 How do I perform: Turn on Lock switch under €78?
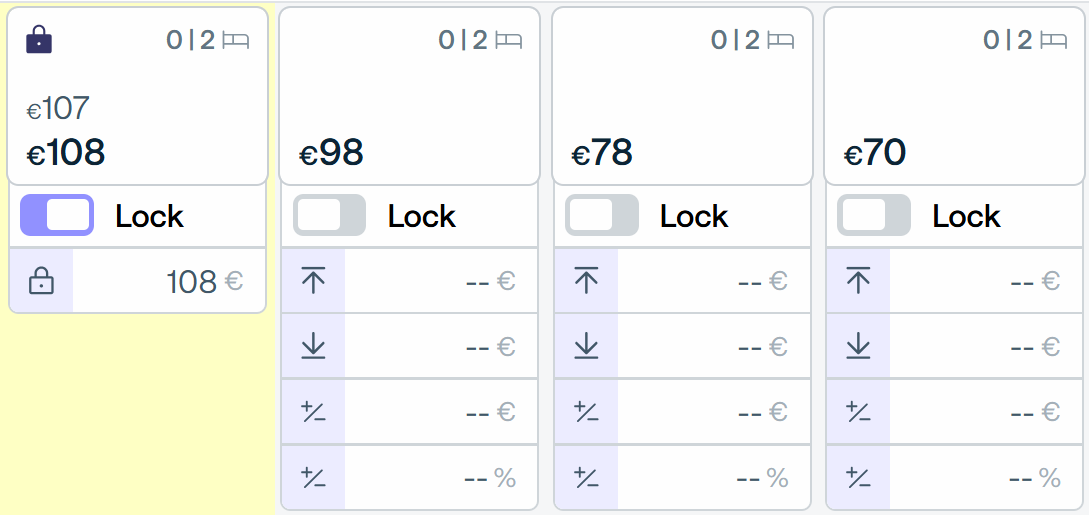pyautogui.click(x=601, y=215)
